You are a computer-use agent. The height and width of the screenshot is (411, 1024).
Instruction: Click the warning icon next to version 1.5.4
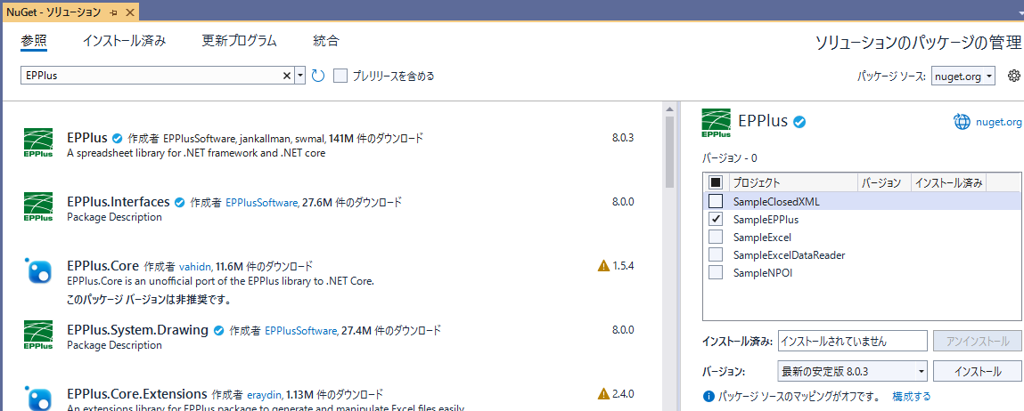603,266
